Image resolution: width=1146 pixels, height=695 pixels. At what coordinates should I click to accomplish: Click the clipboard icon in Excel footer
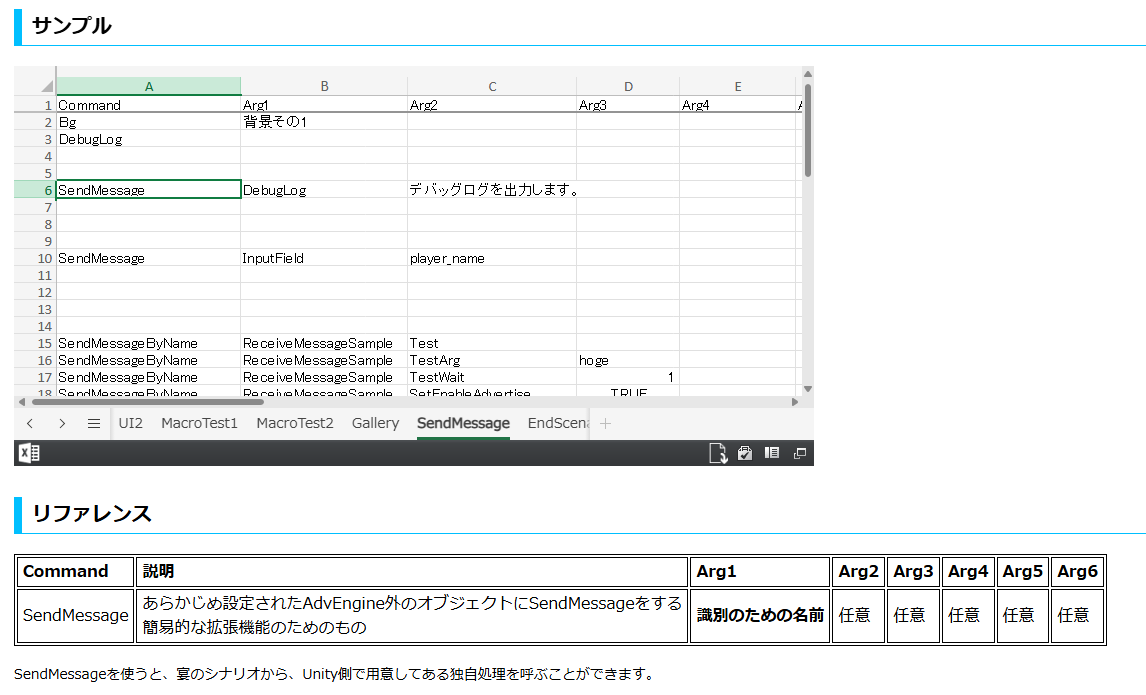pos(745,453)
